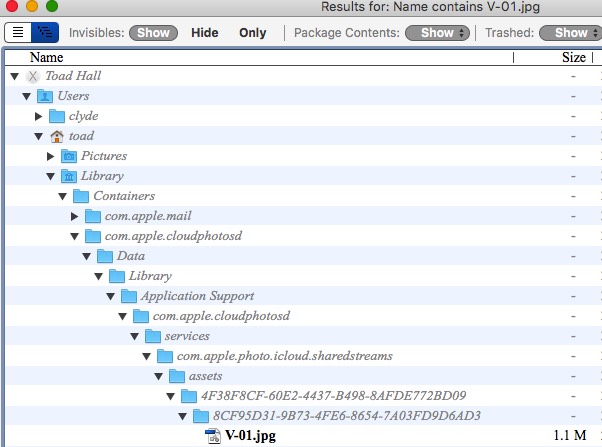Switch to flat list view mode
The image size is (602, 447).
(x=18, y=32)
